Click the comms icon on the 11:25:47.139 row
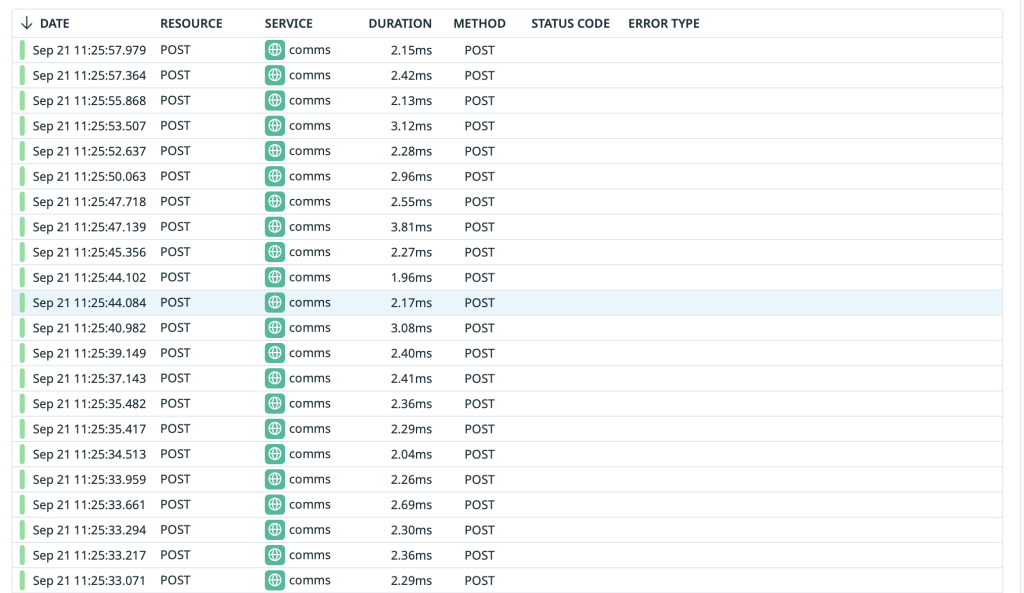Image resolution: width=1024 pixels, height=593 pixels. 274,226
